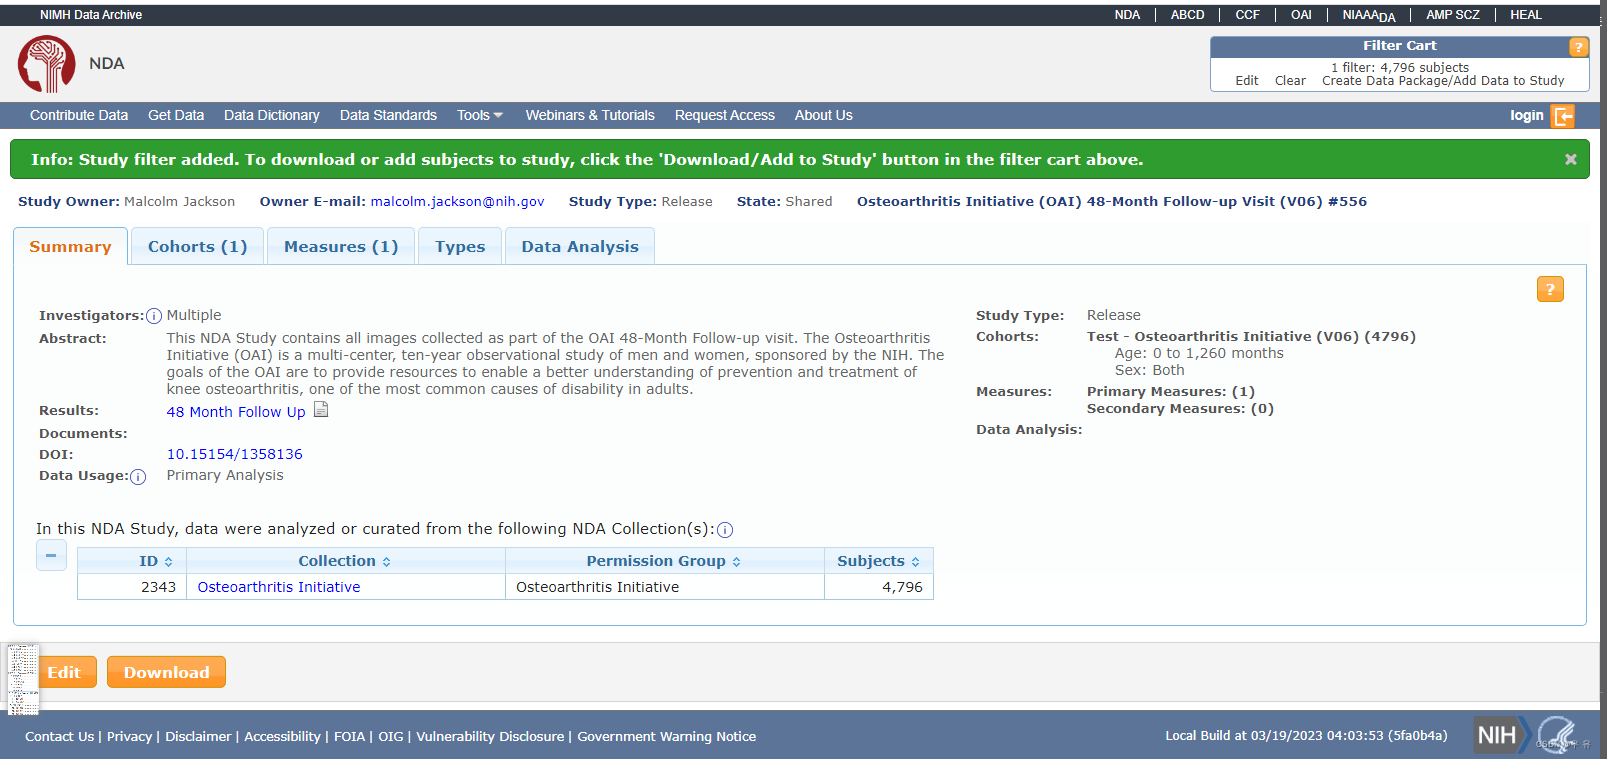Click the orange Download button
Viewport: 1607px width, 759px height.
pyautogui.click(x=166, y=672)
